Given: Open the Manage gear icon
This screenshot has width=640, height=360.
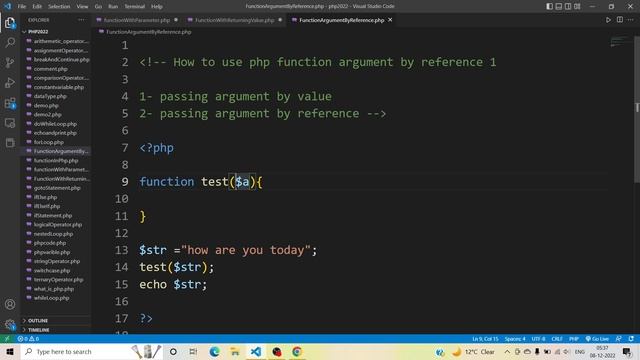Looking at the screenshot, I should coord(10,324).
